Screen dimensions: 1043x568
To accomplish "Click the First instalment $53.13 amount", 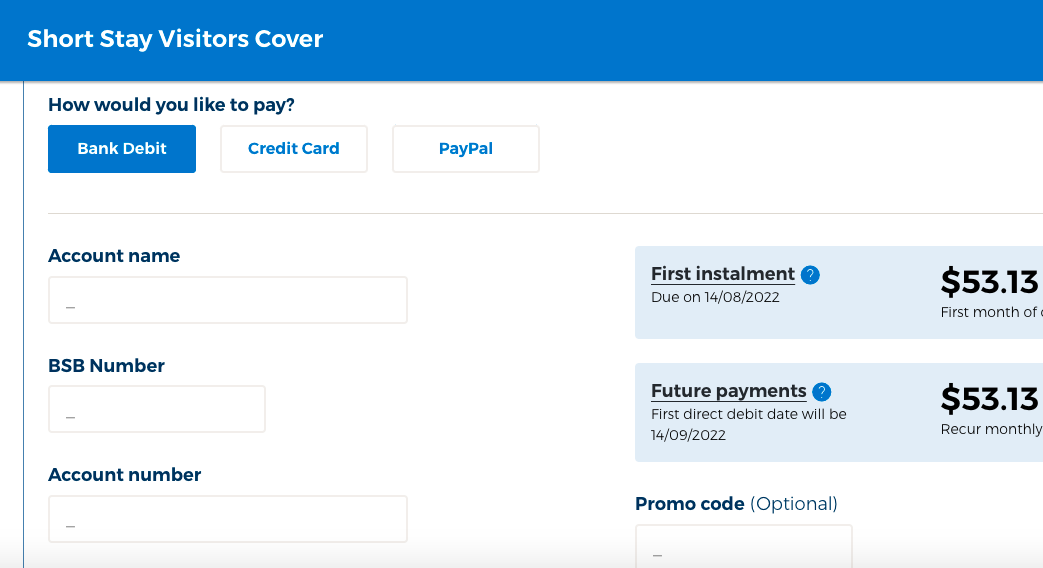I will (x=989, y=282).
